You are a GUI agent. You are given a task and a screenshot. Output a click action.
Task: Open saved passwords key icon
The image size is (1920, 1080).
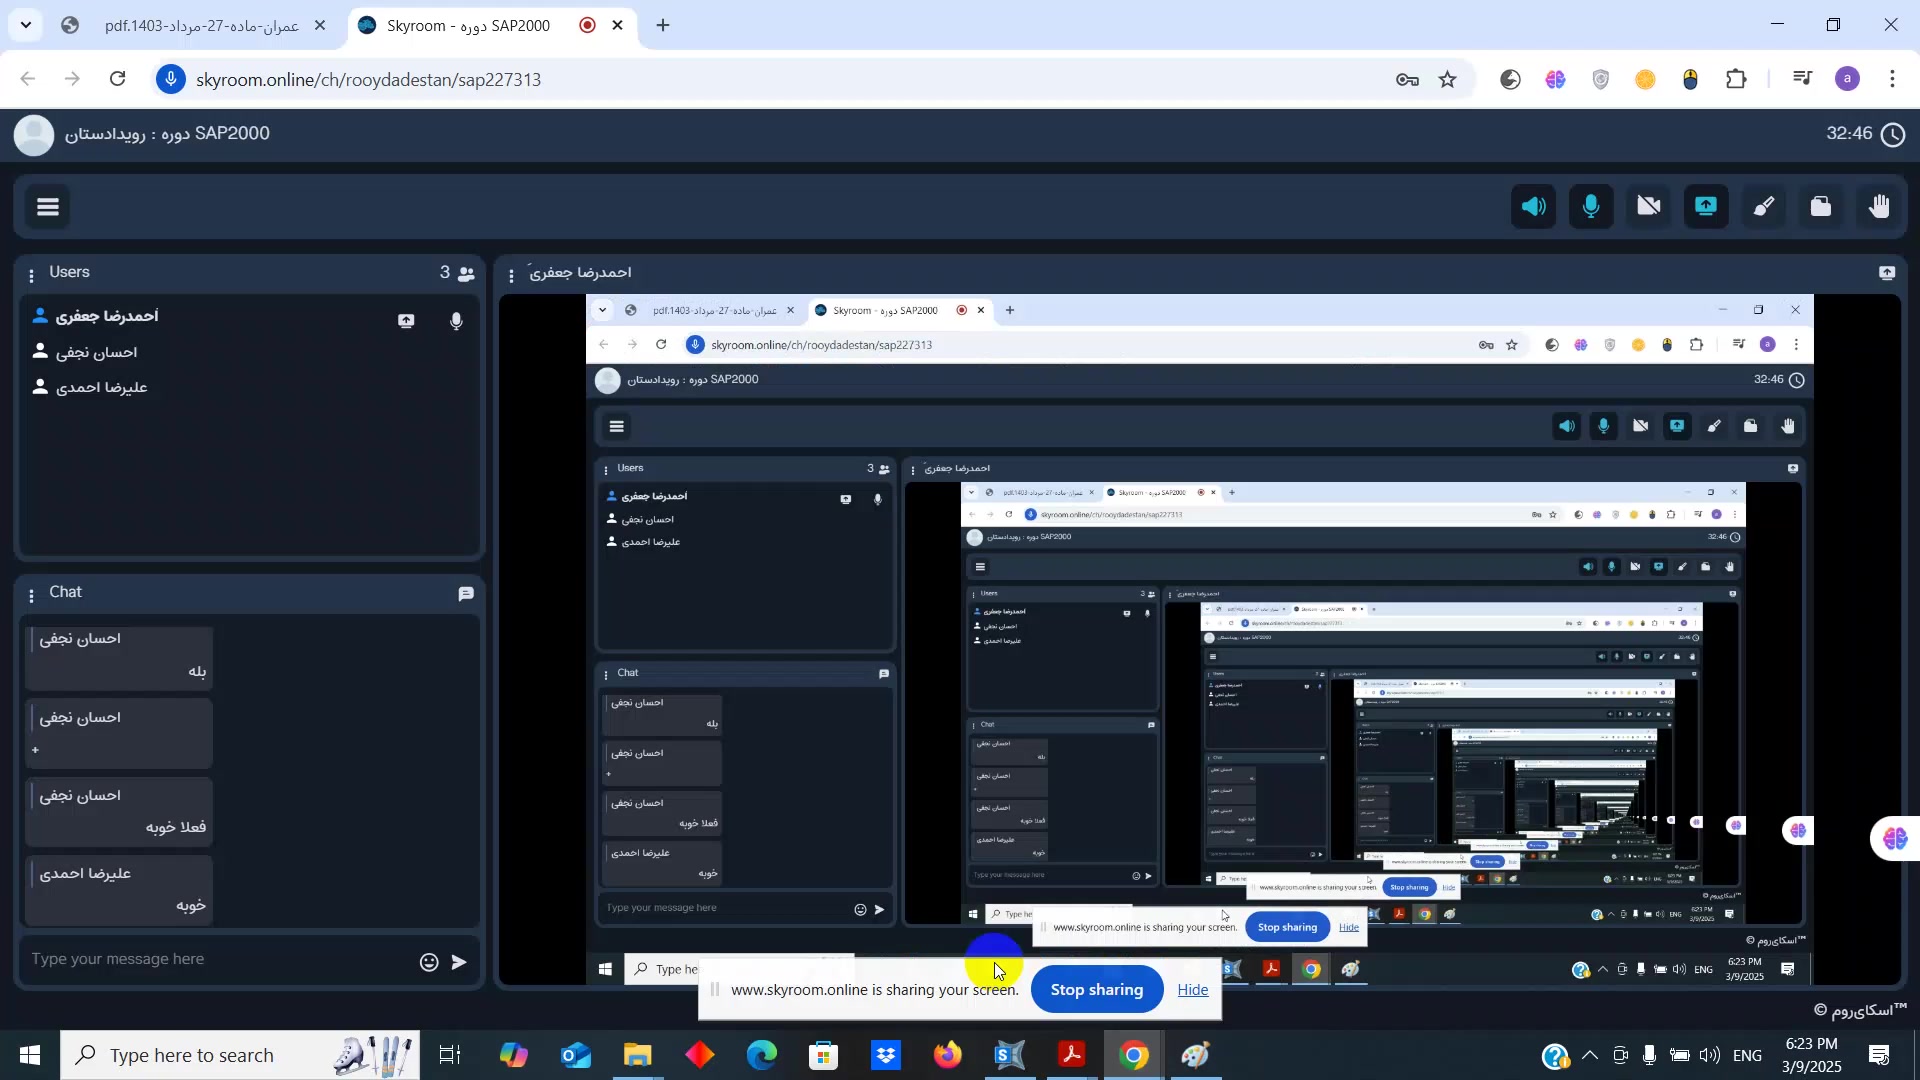pos(1407,80)
